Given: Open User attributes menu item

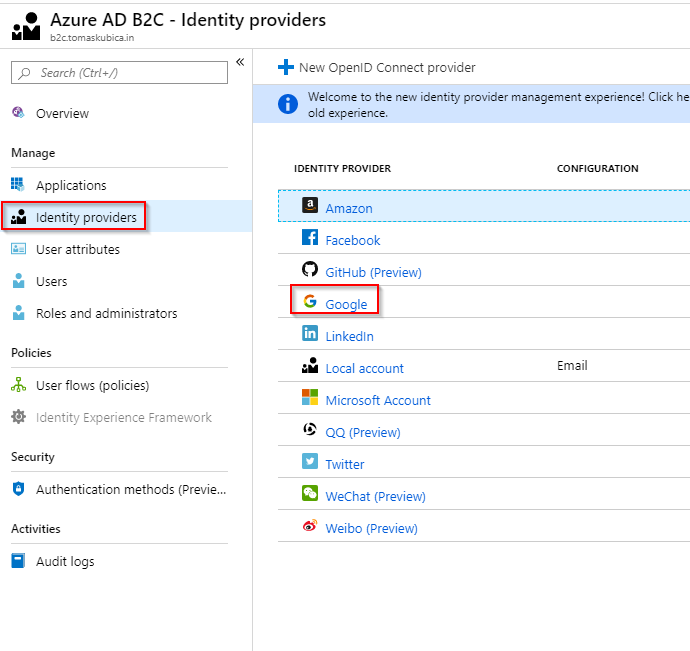Looking at the screenshot, I should (77, 250).
